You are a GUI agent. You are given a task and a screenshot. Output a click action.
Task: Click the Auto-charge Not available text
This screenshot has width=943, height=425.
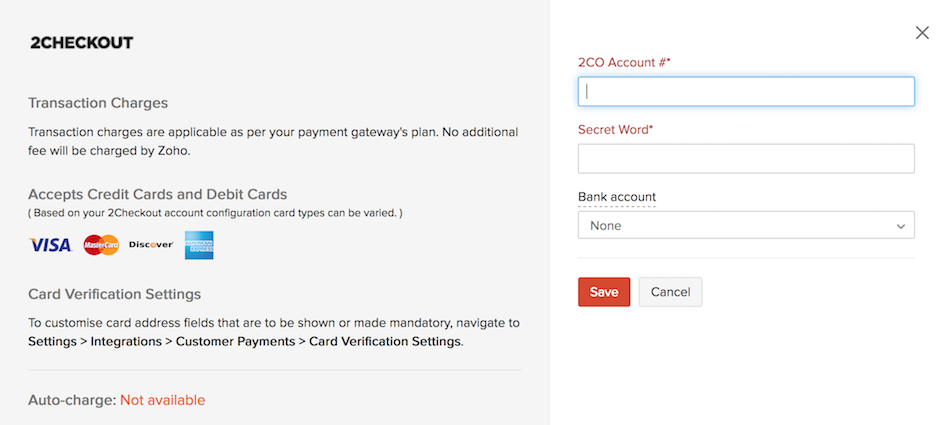point(162,400)
